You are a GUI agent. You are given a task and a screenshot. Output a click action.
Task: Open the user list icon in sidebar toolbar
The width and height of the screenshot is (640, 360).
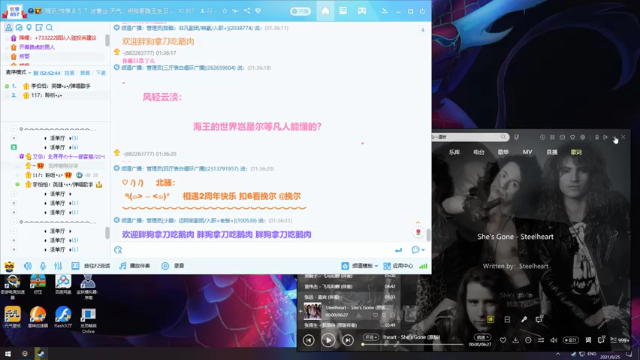coord(9,27)
